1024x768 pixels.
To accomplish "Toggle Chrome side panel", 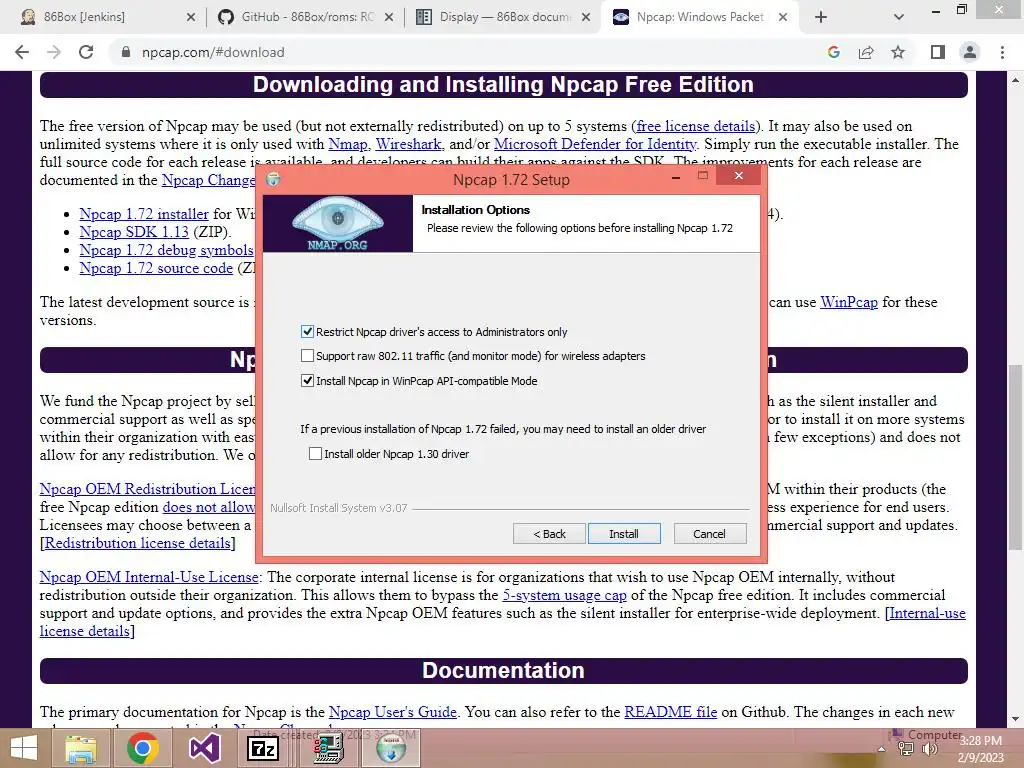I will click(x=938, y=52).
